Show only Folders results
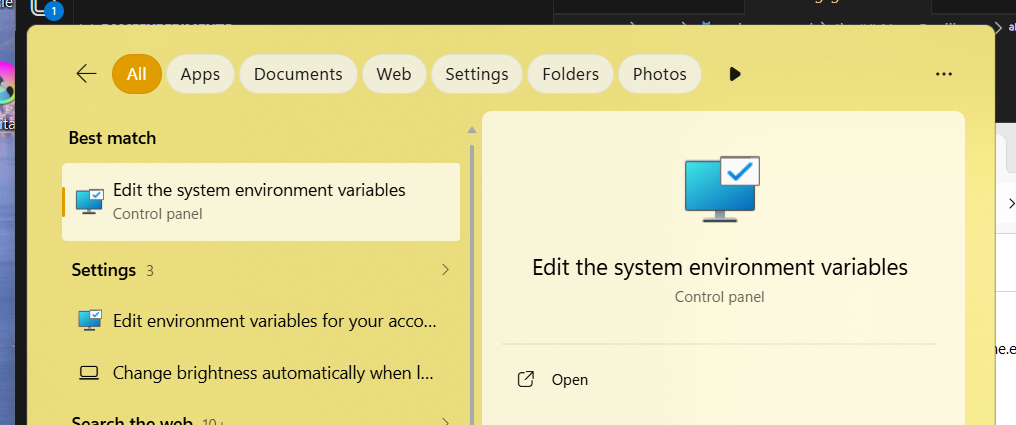 tap(570, 74)
